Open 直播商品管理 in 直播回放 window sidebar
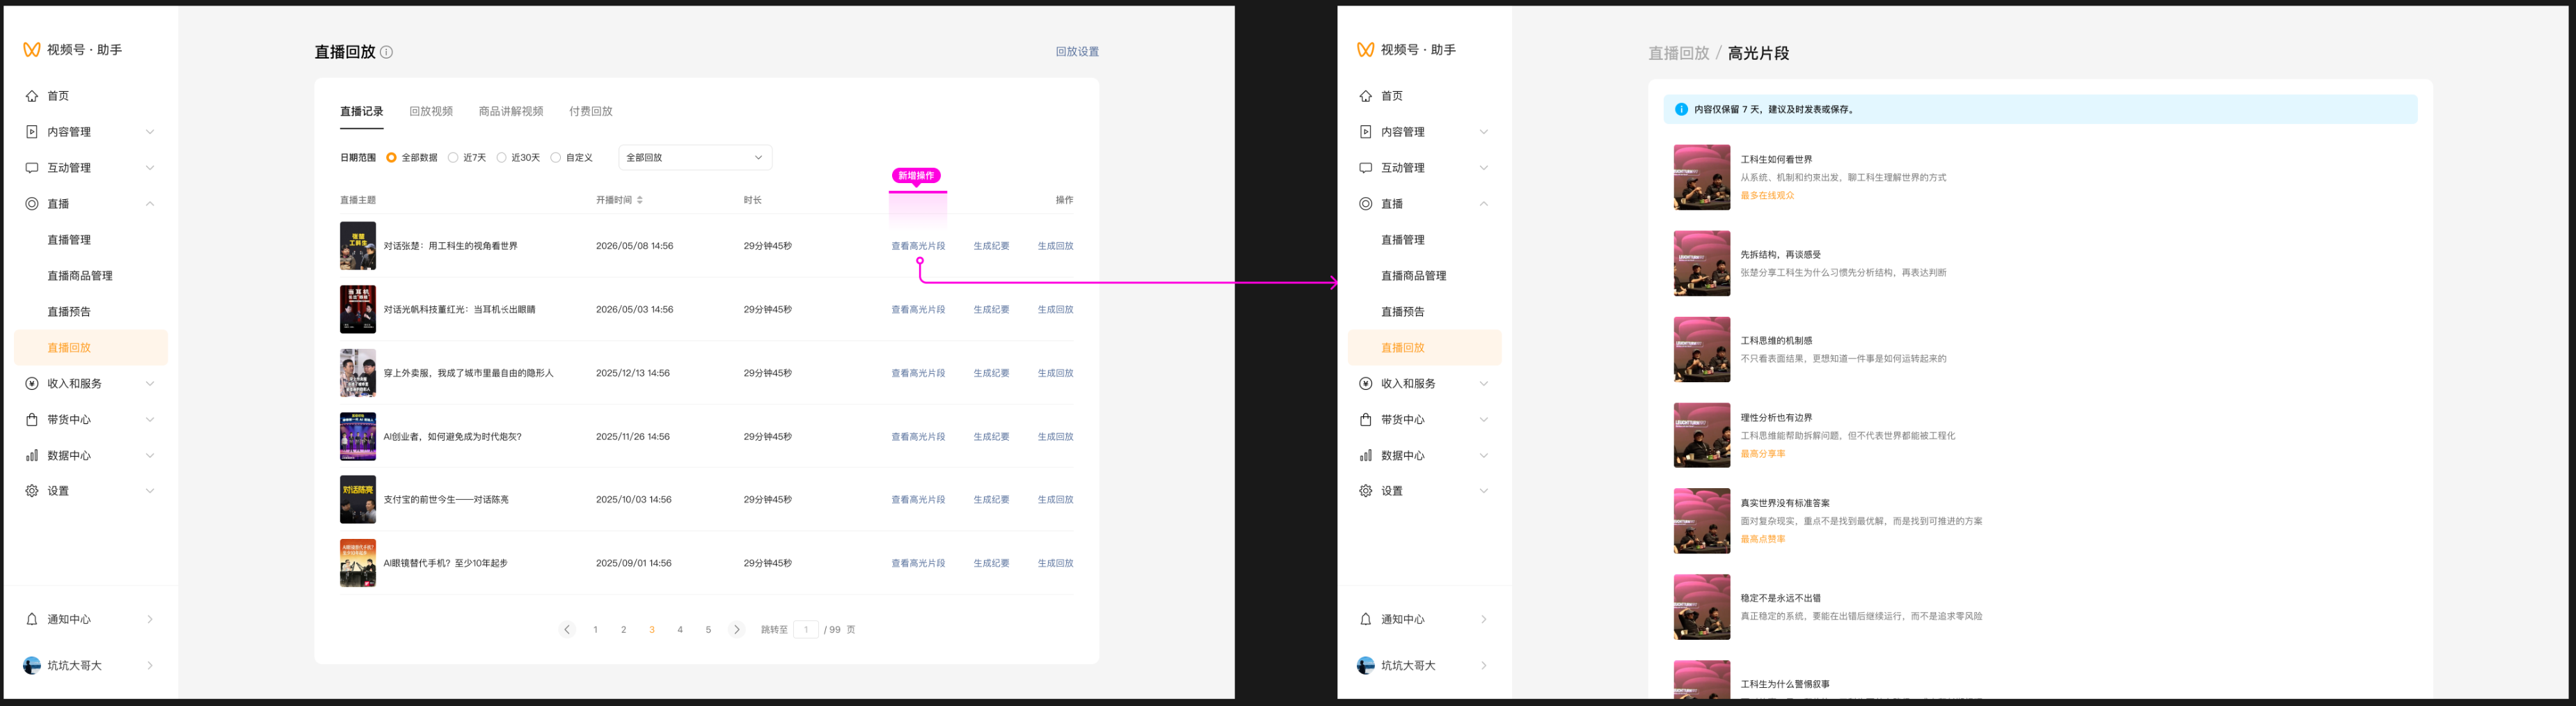The height and width of the screenshot is (706, 2576). [80, 276]
